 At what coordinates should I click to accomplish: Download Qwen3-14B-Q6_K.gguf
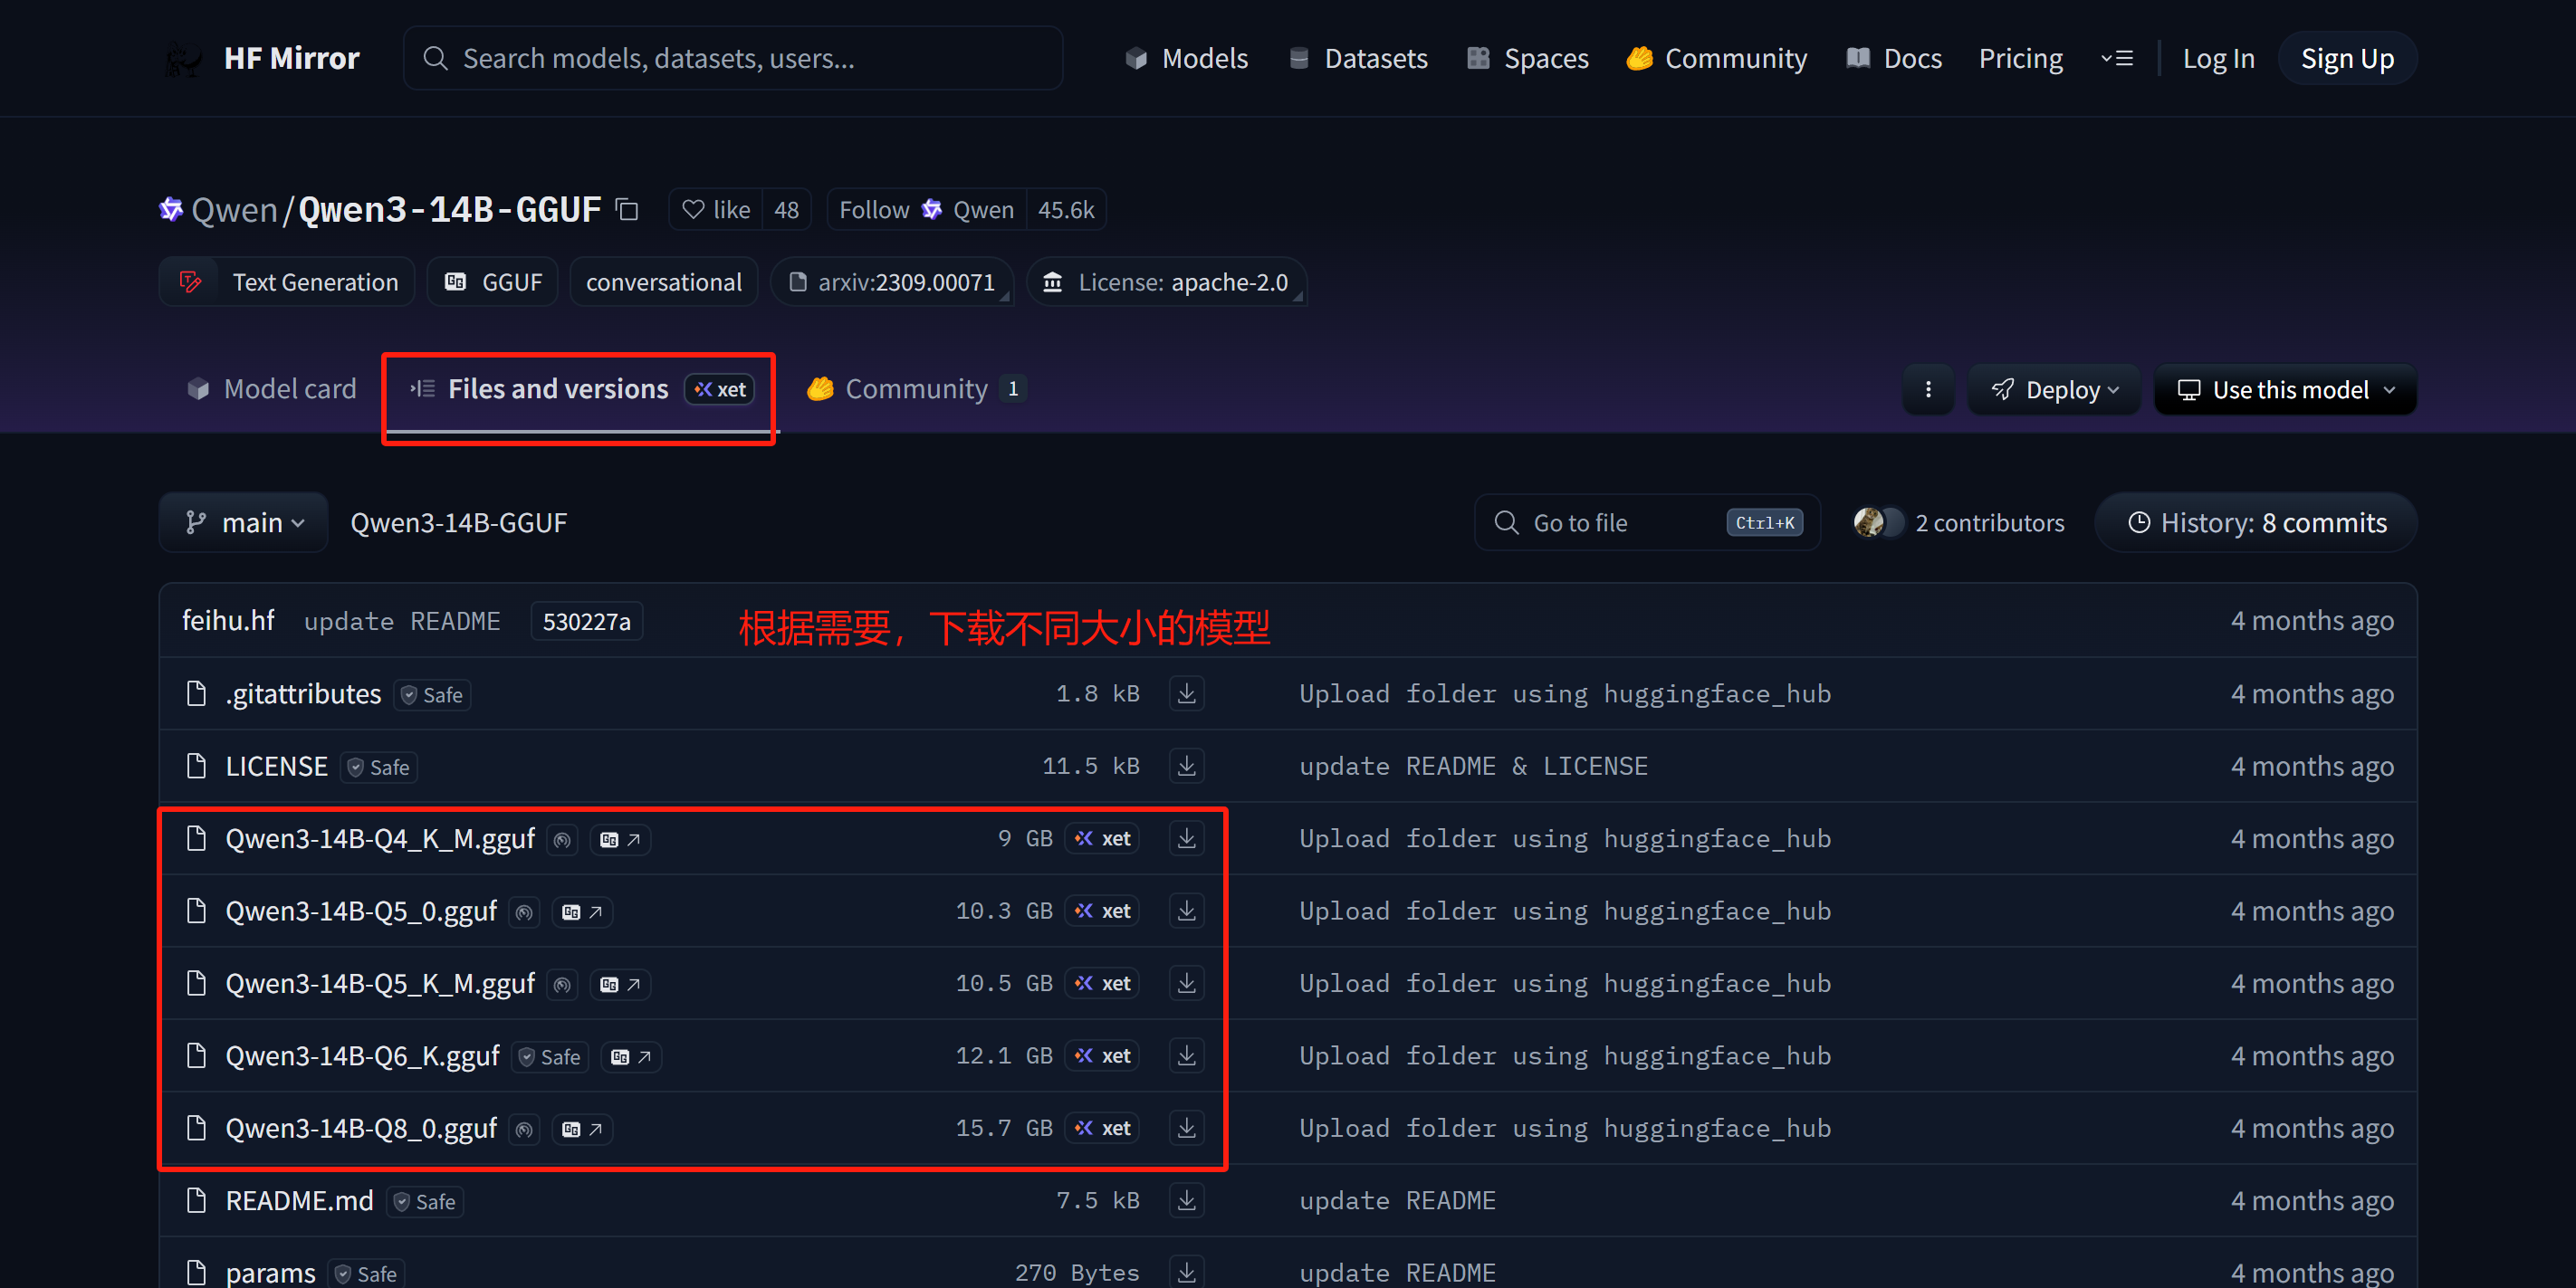point(1186,1056)
